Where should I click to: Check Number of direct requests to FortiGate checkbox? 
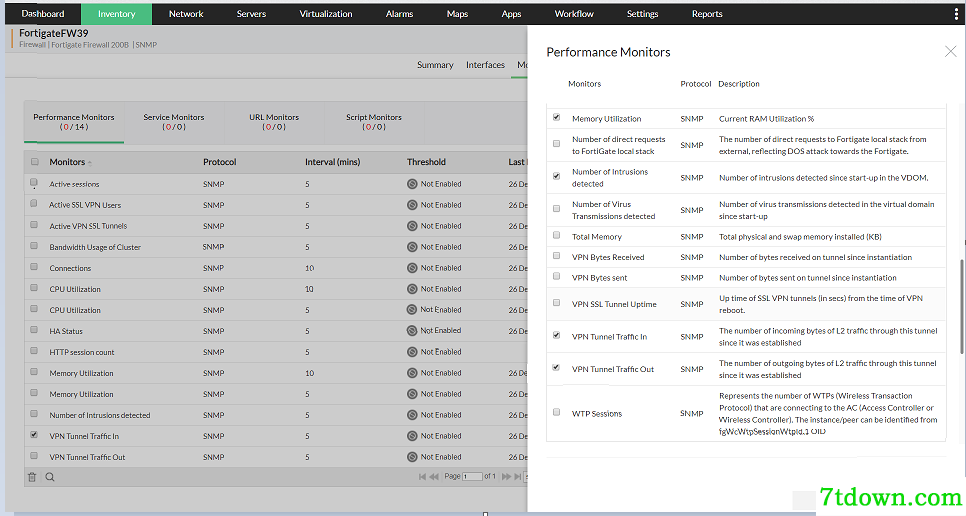(556, 143)
